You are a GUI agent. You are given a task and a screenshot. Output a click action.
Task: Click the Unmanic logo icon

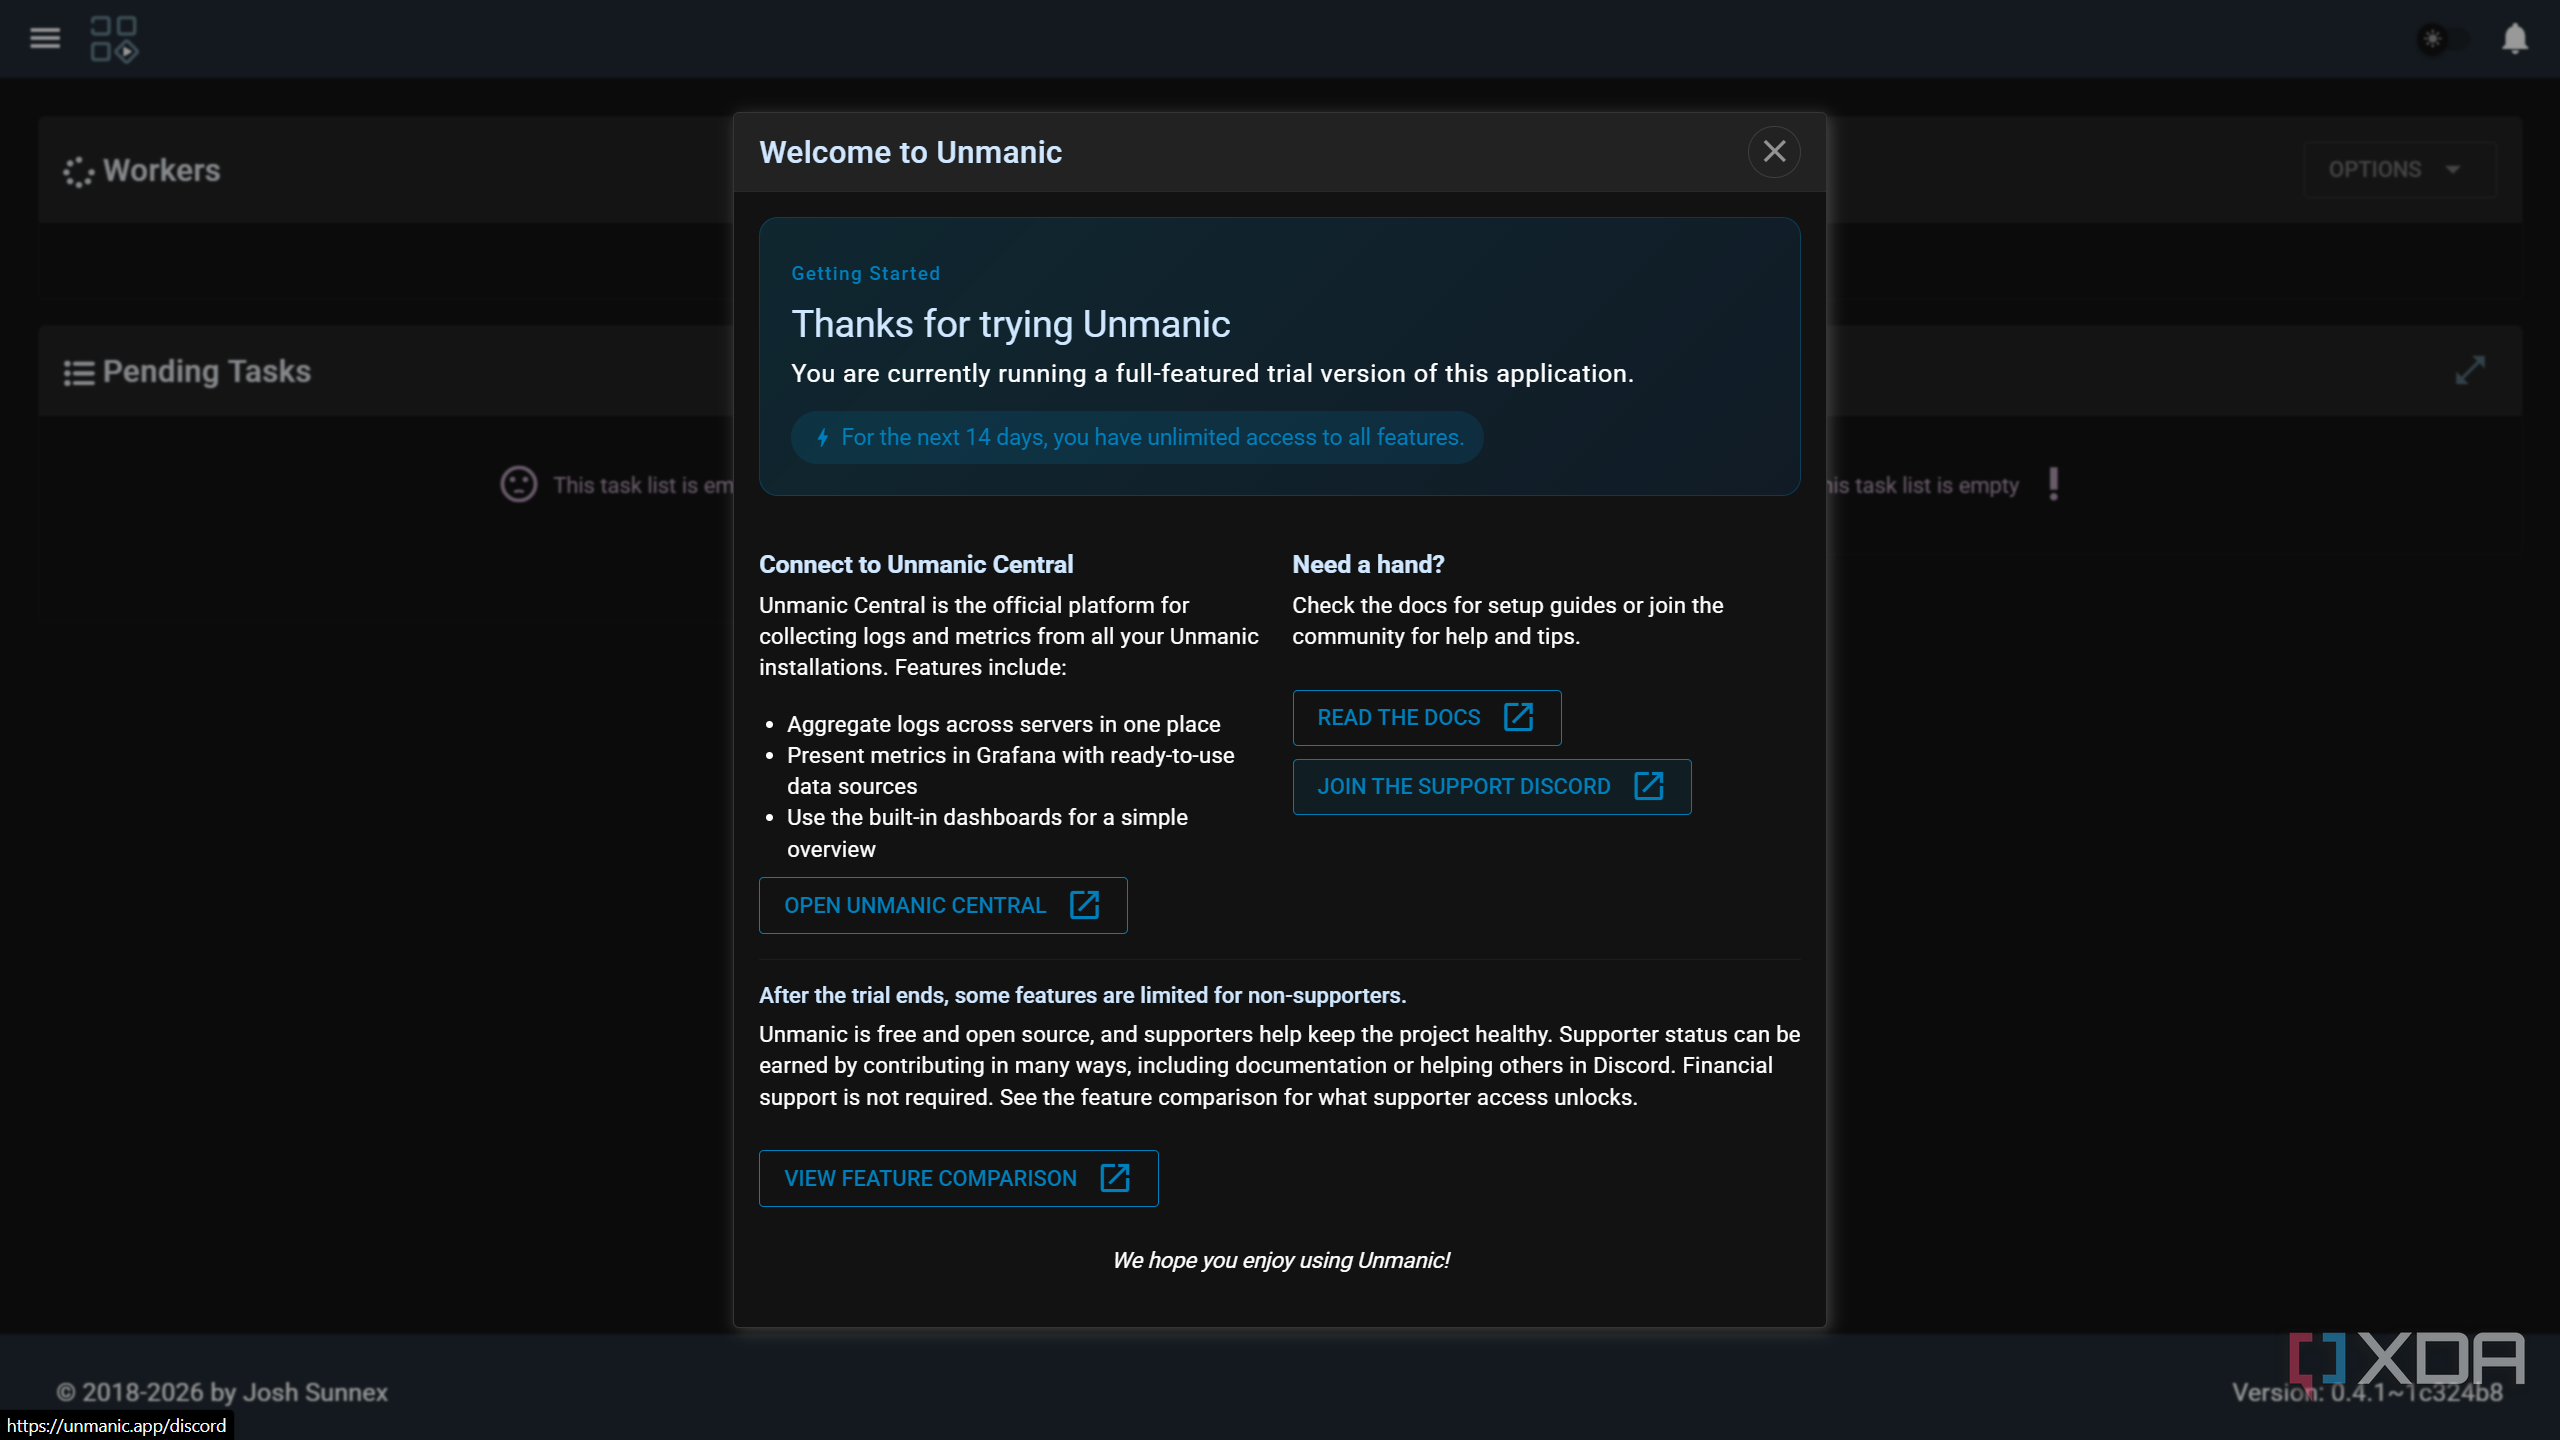[114, 39]
